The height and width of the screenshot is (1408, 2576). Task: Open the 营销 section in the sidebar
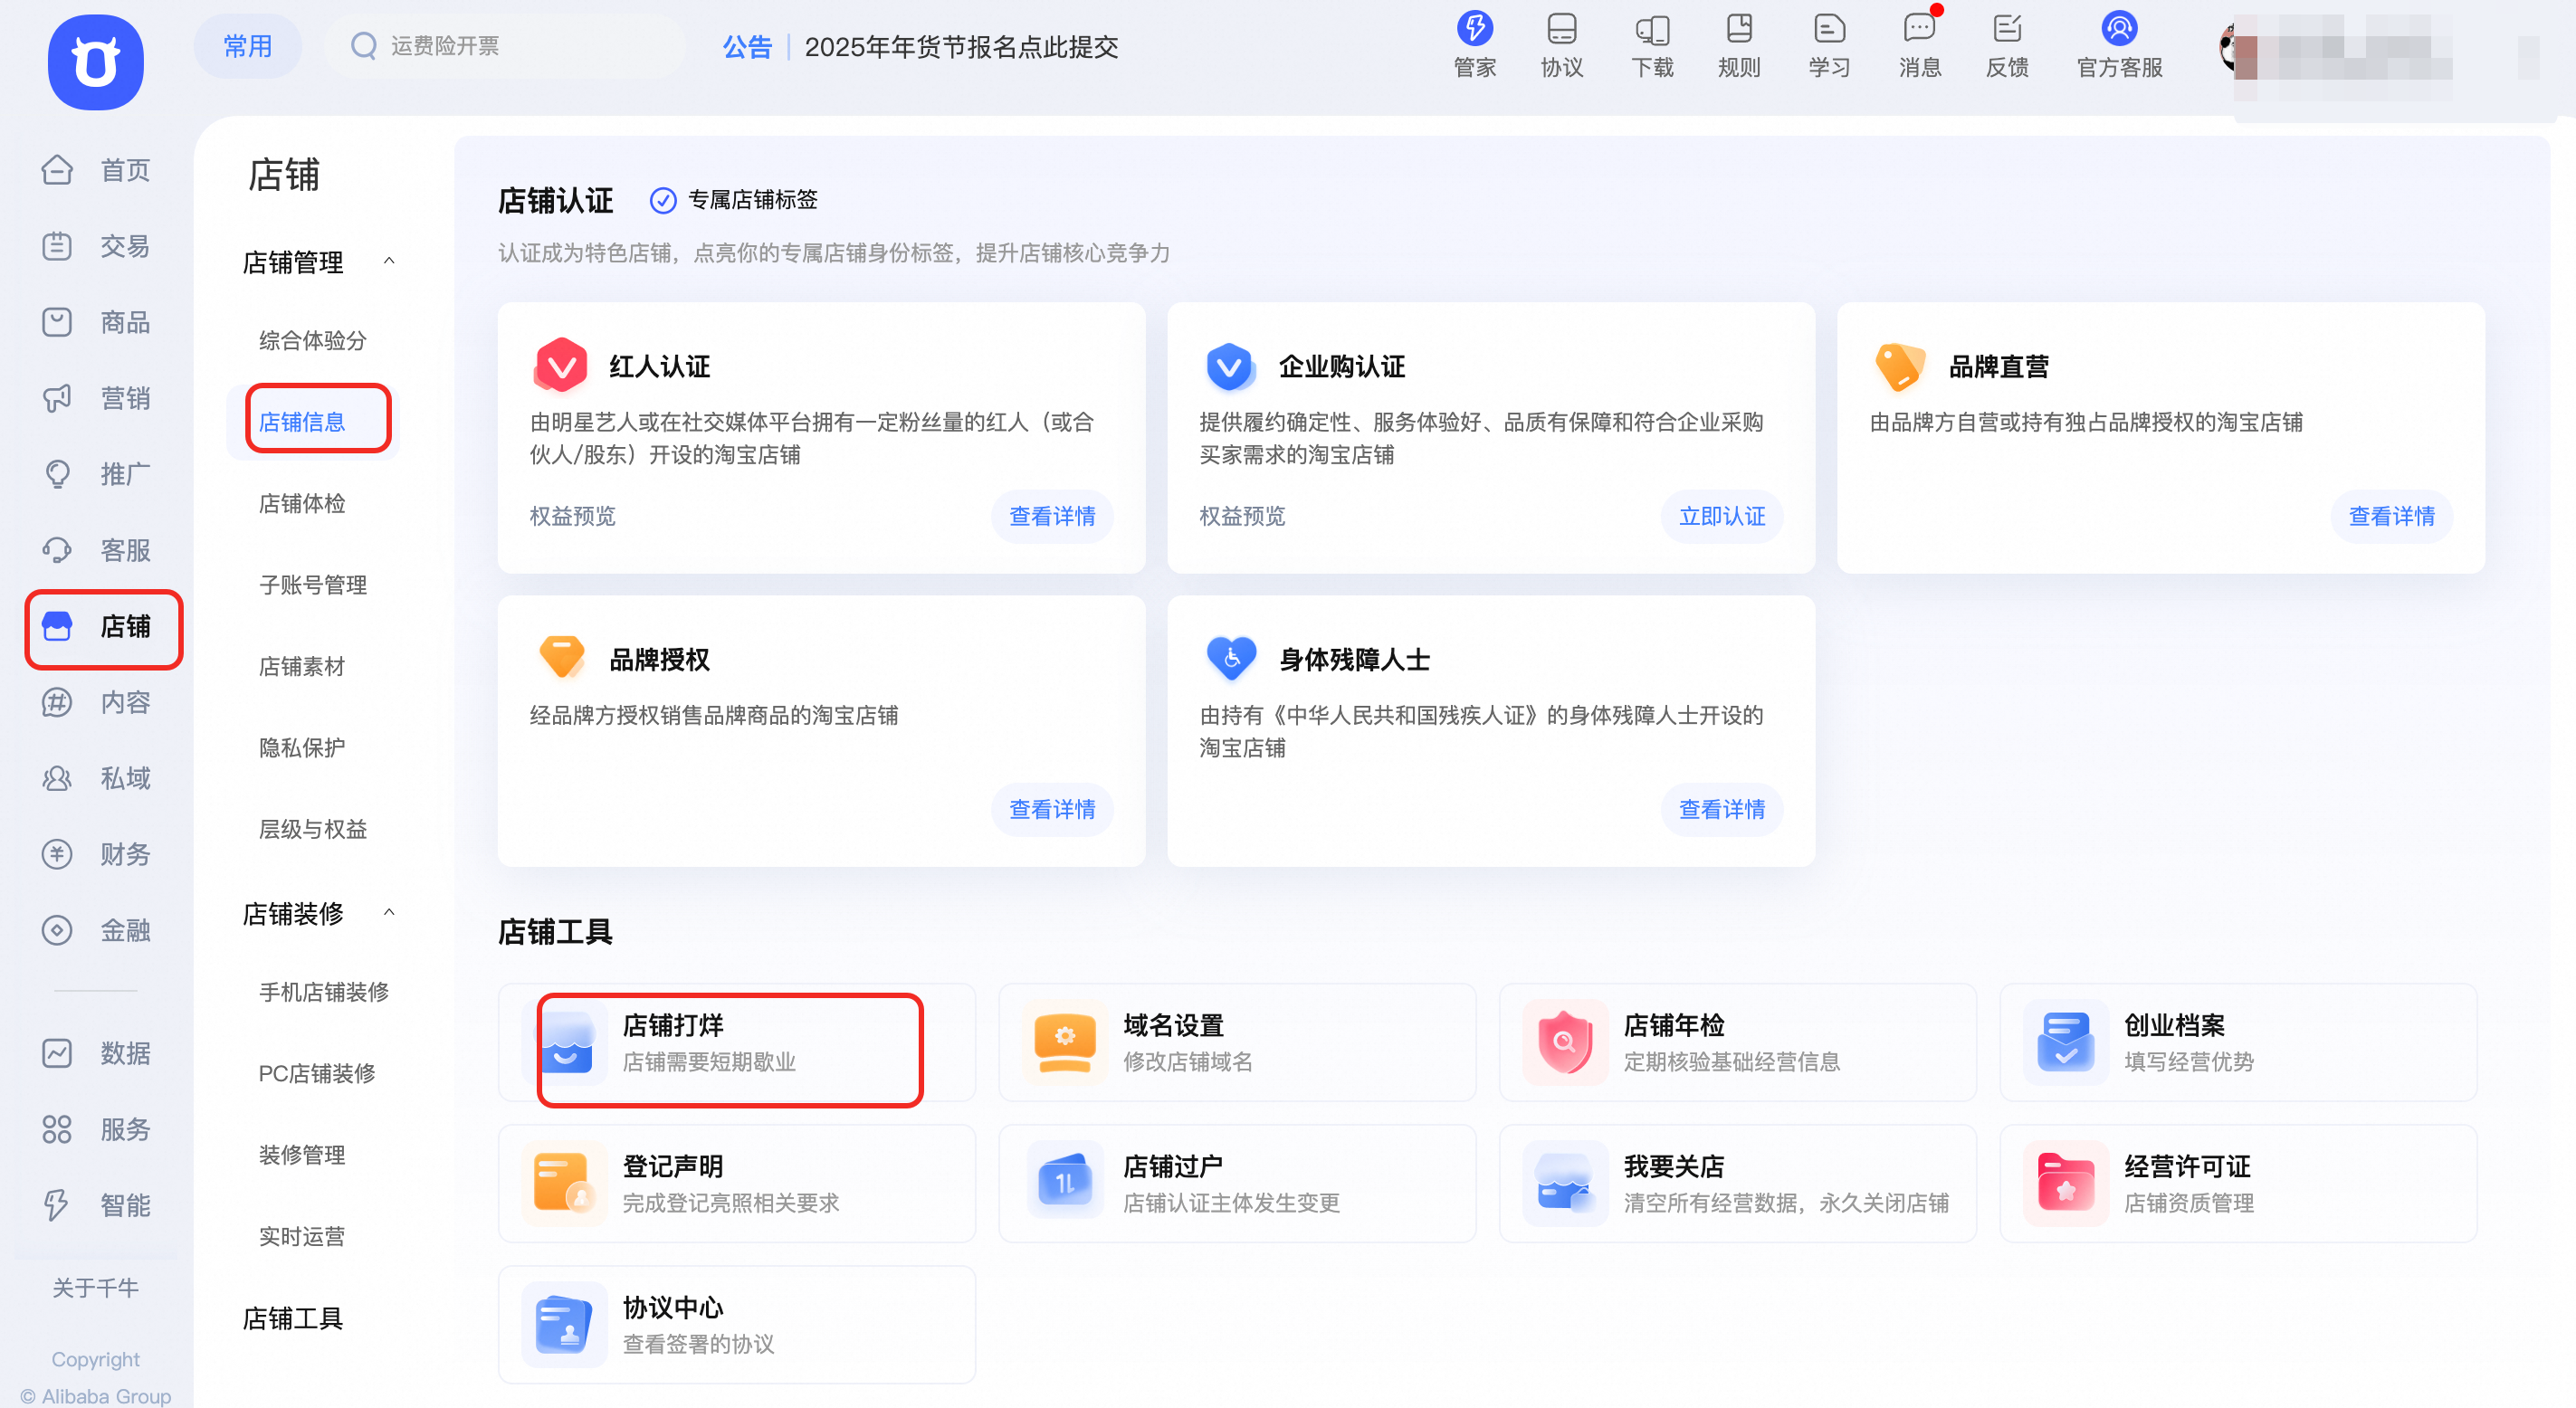tap(95, 397)
